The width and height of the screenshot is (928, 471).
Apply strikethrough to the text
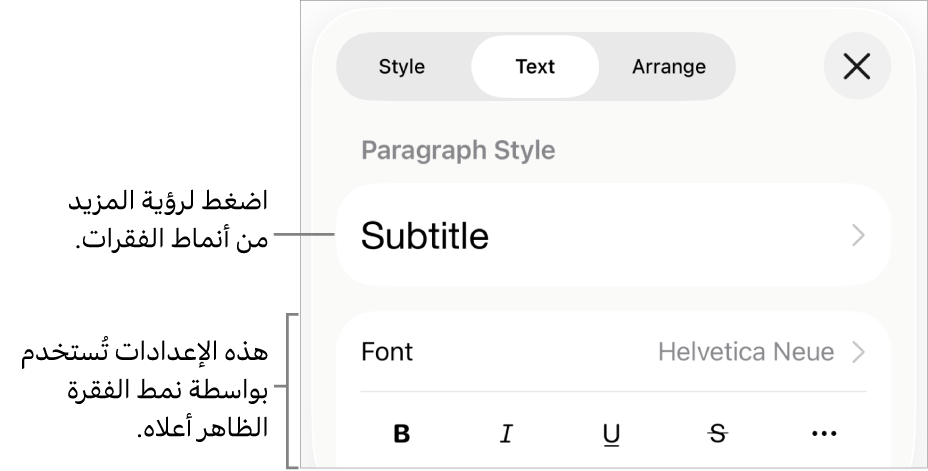click(x=717, y=434)
